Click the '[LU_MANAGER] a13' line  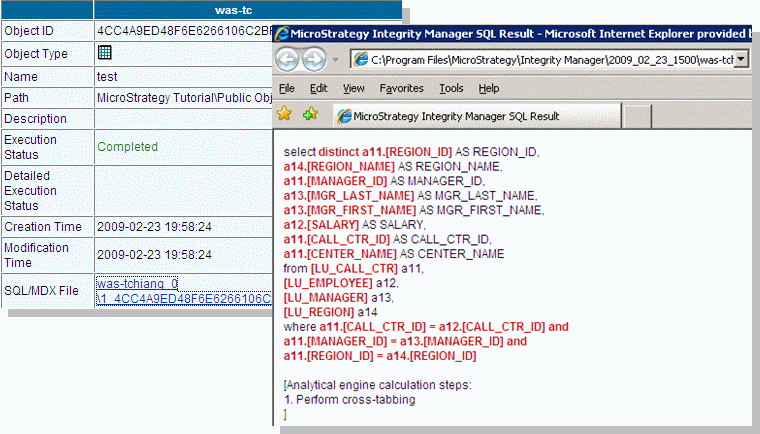coord(339,297)
